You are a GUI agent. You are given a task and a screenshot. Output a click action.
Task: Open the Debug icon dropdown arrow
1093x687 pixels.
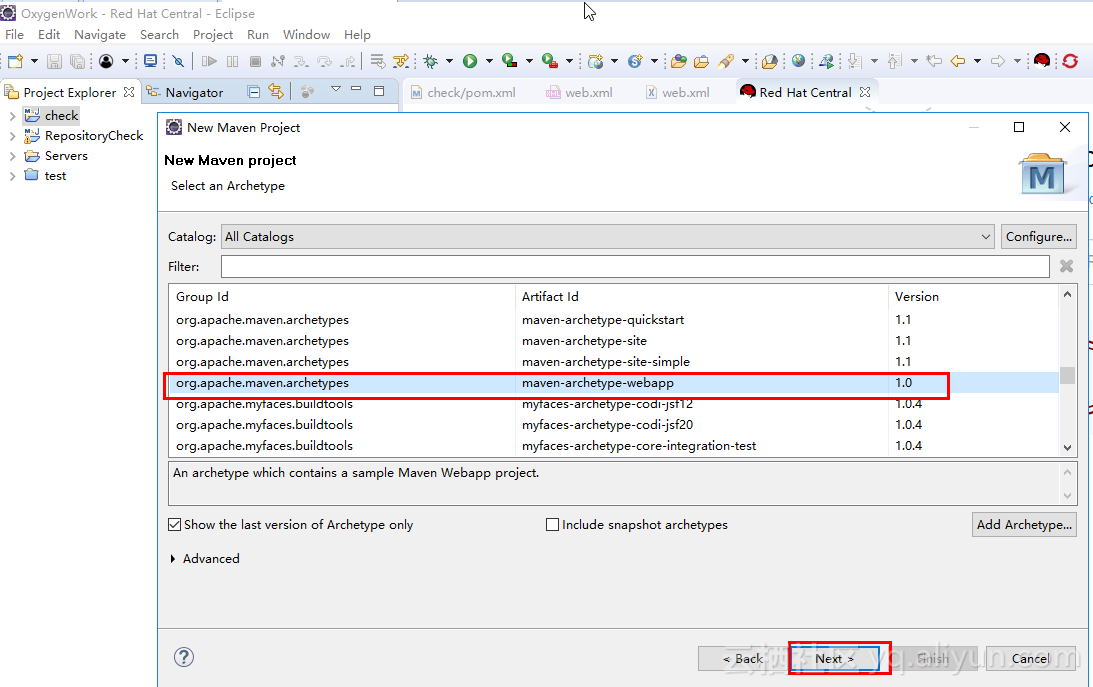[449, 61]
